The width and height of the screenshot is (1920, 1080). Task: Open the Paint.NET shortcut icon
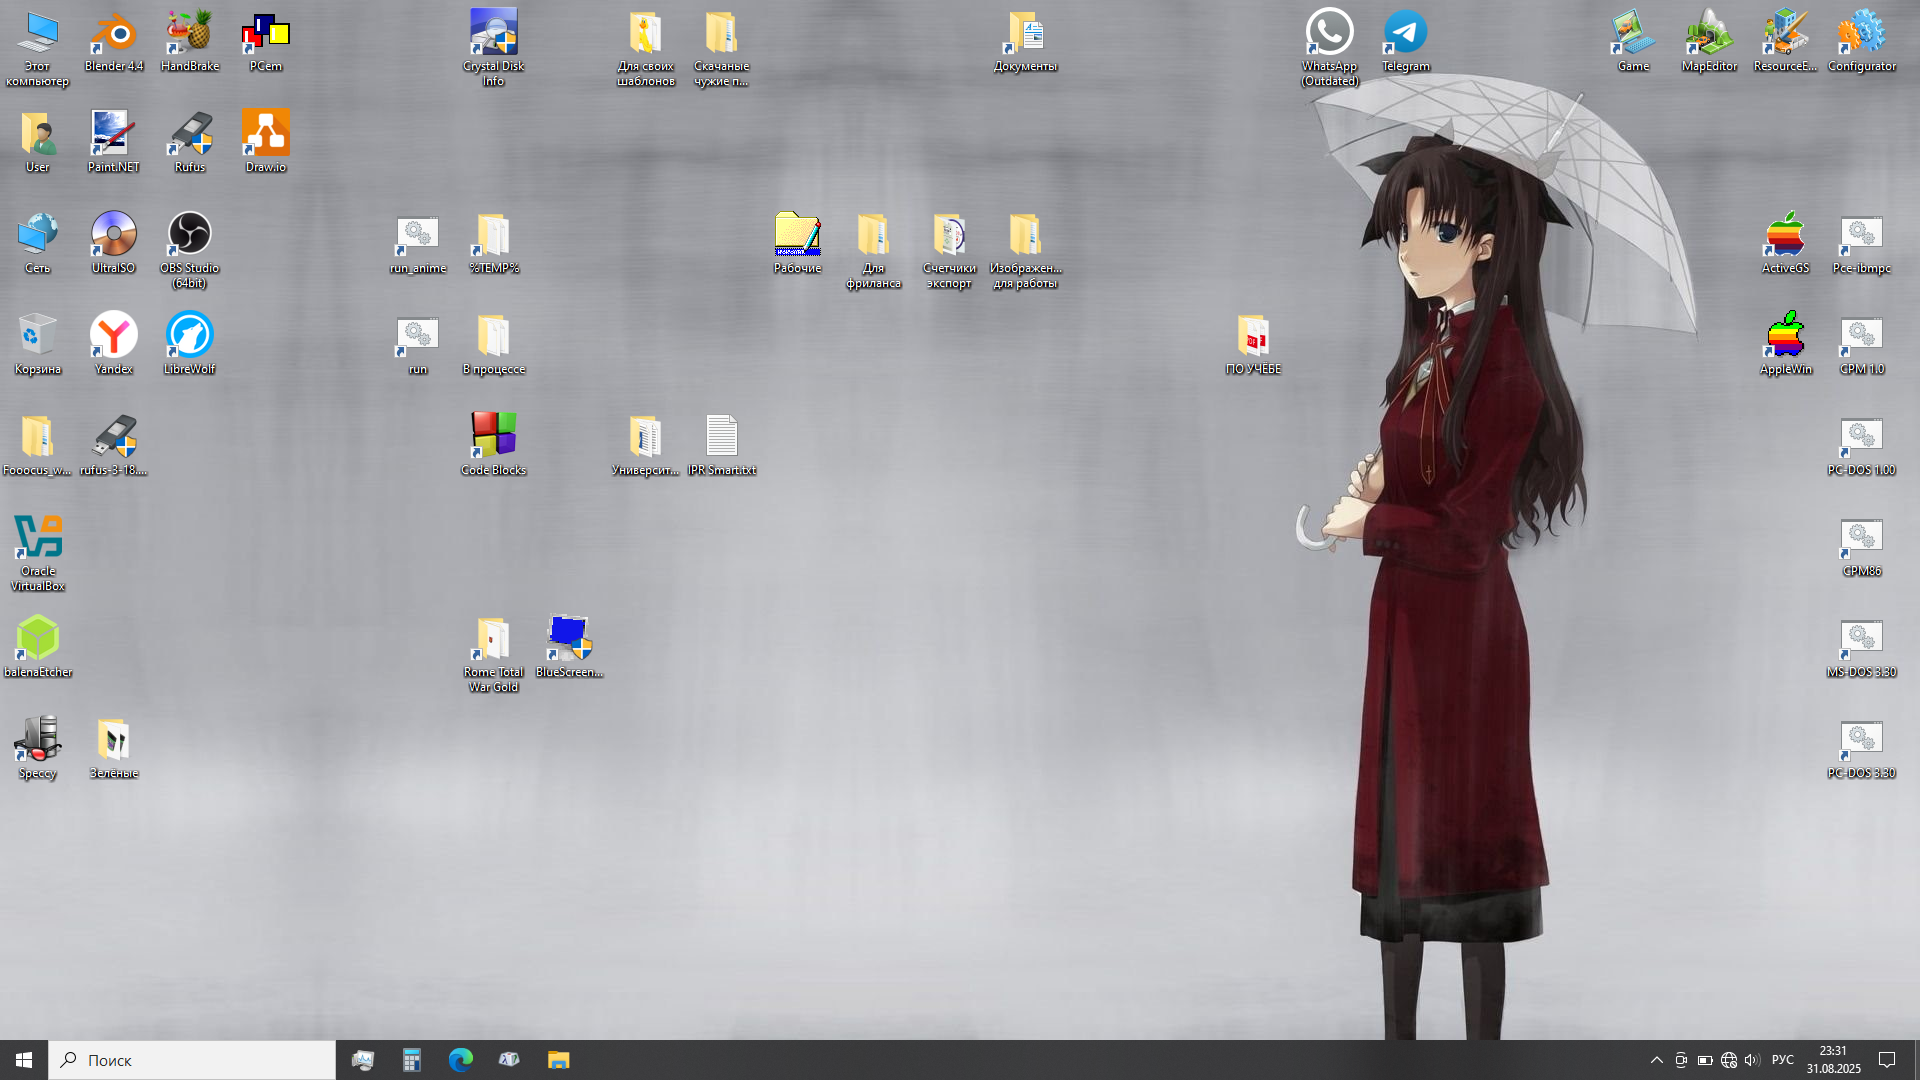[x=113, y=142]
